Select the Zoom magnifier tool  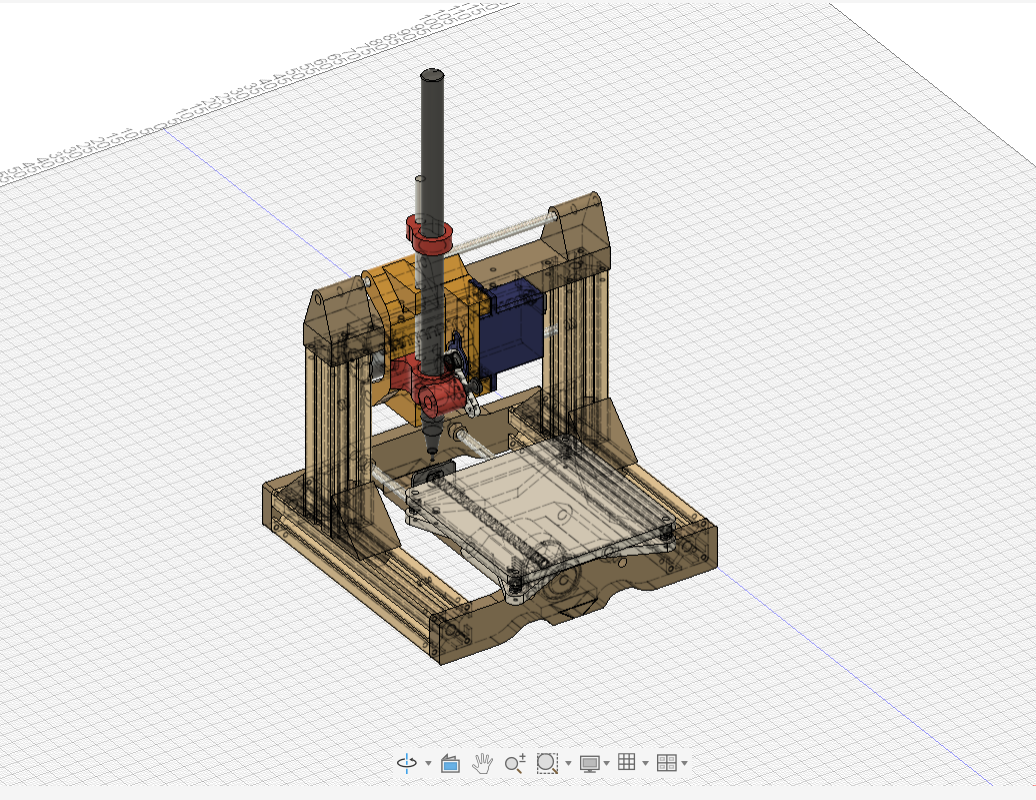click(515, 763)
